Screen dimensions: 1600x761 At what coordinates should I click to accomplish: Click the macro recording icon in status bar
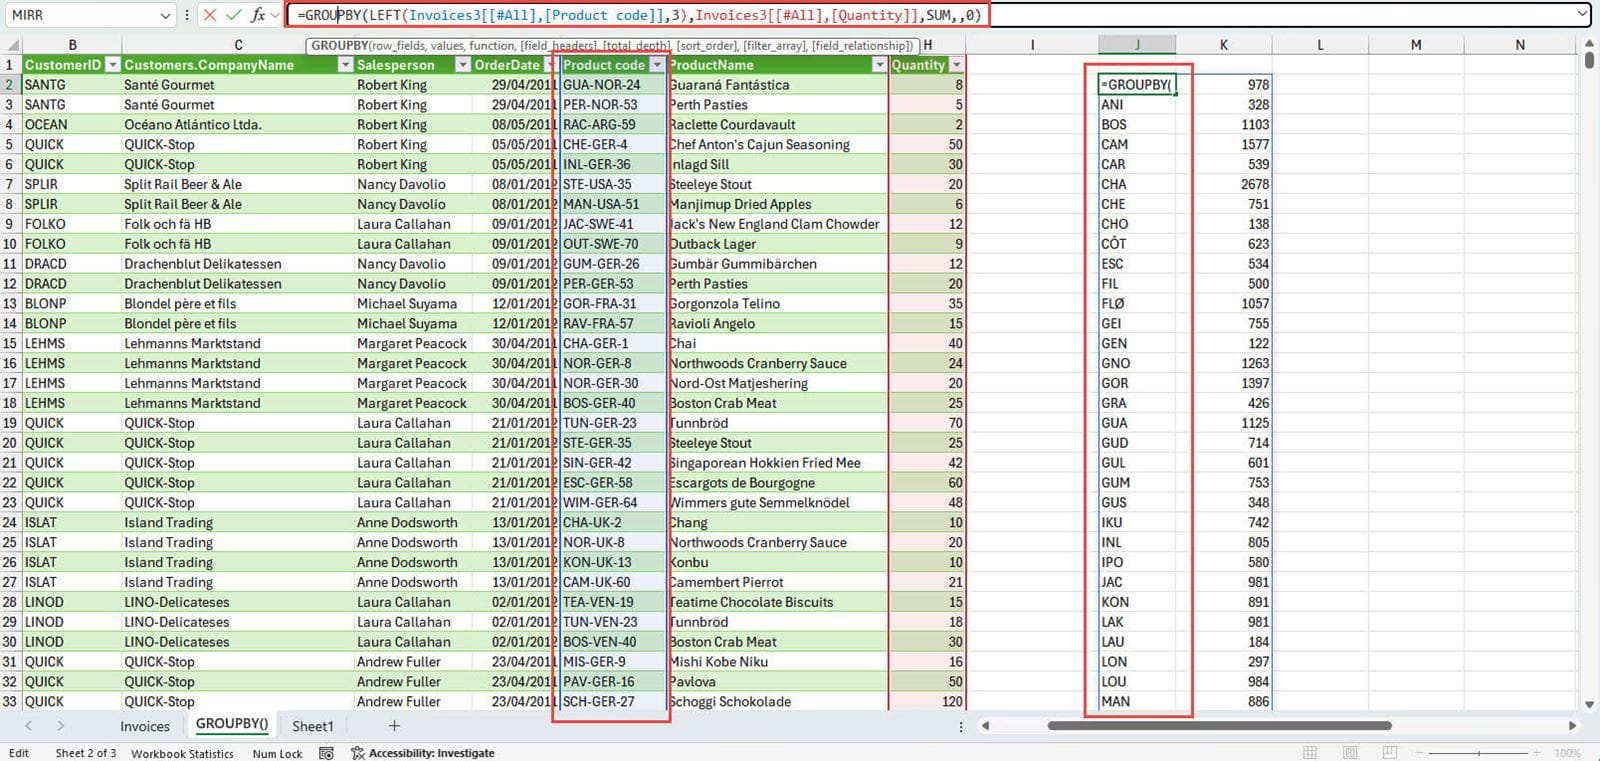326,753
